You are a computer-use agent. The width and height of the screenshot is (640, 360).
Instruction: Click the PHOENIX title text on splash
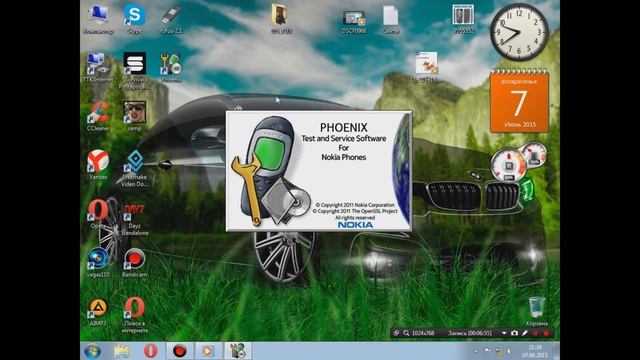coord(343,127)
